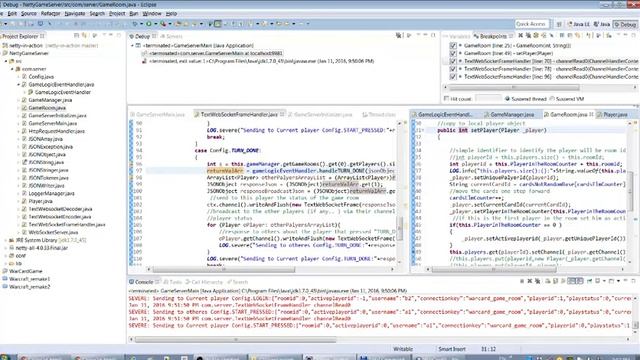
Task: Click the Hit count value field
Action: [488, 99]
